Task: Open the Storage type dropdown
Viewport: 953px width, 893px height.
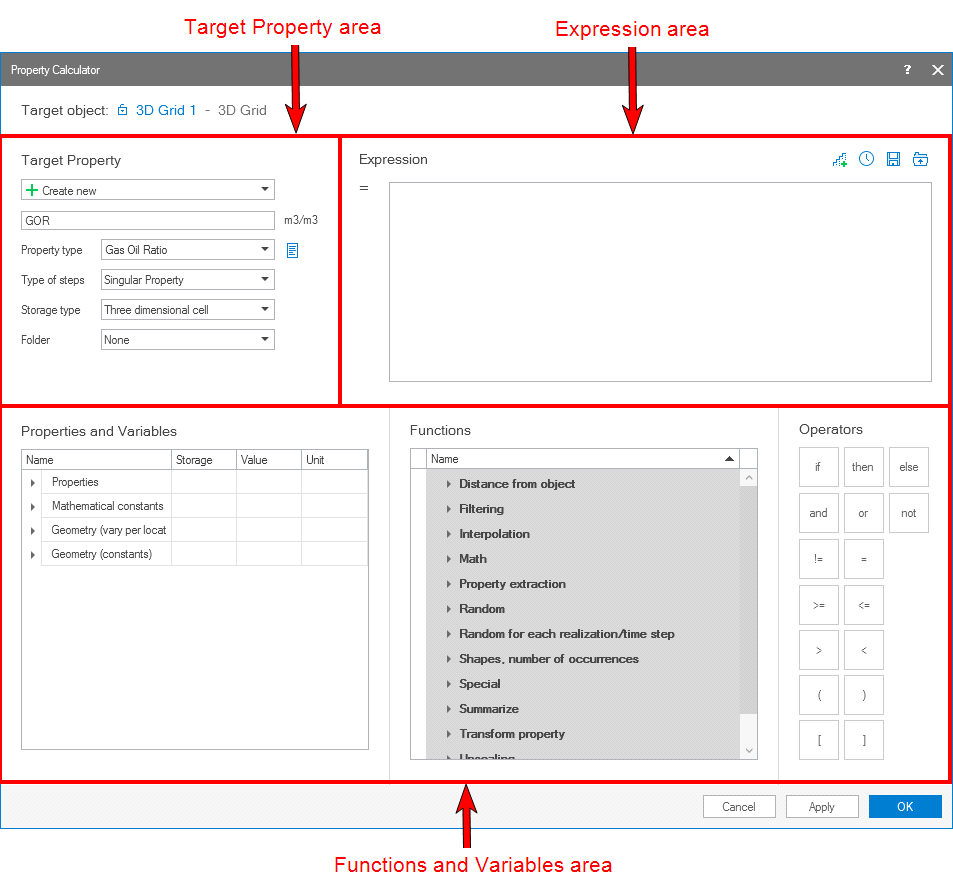Action: (x=265, y=310)
